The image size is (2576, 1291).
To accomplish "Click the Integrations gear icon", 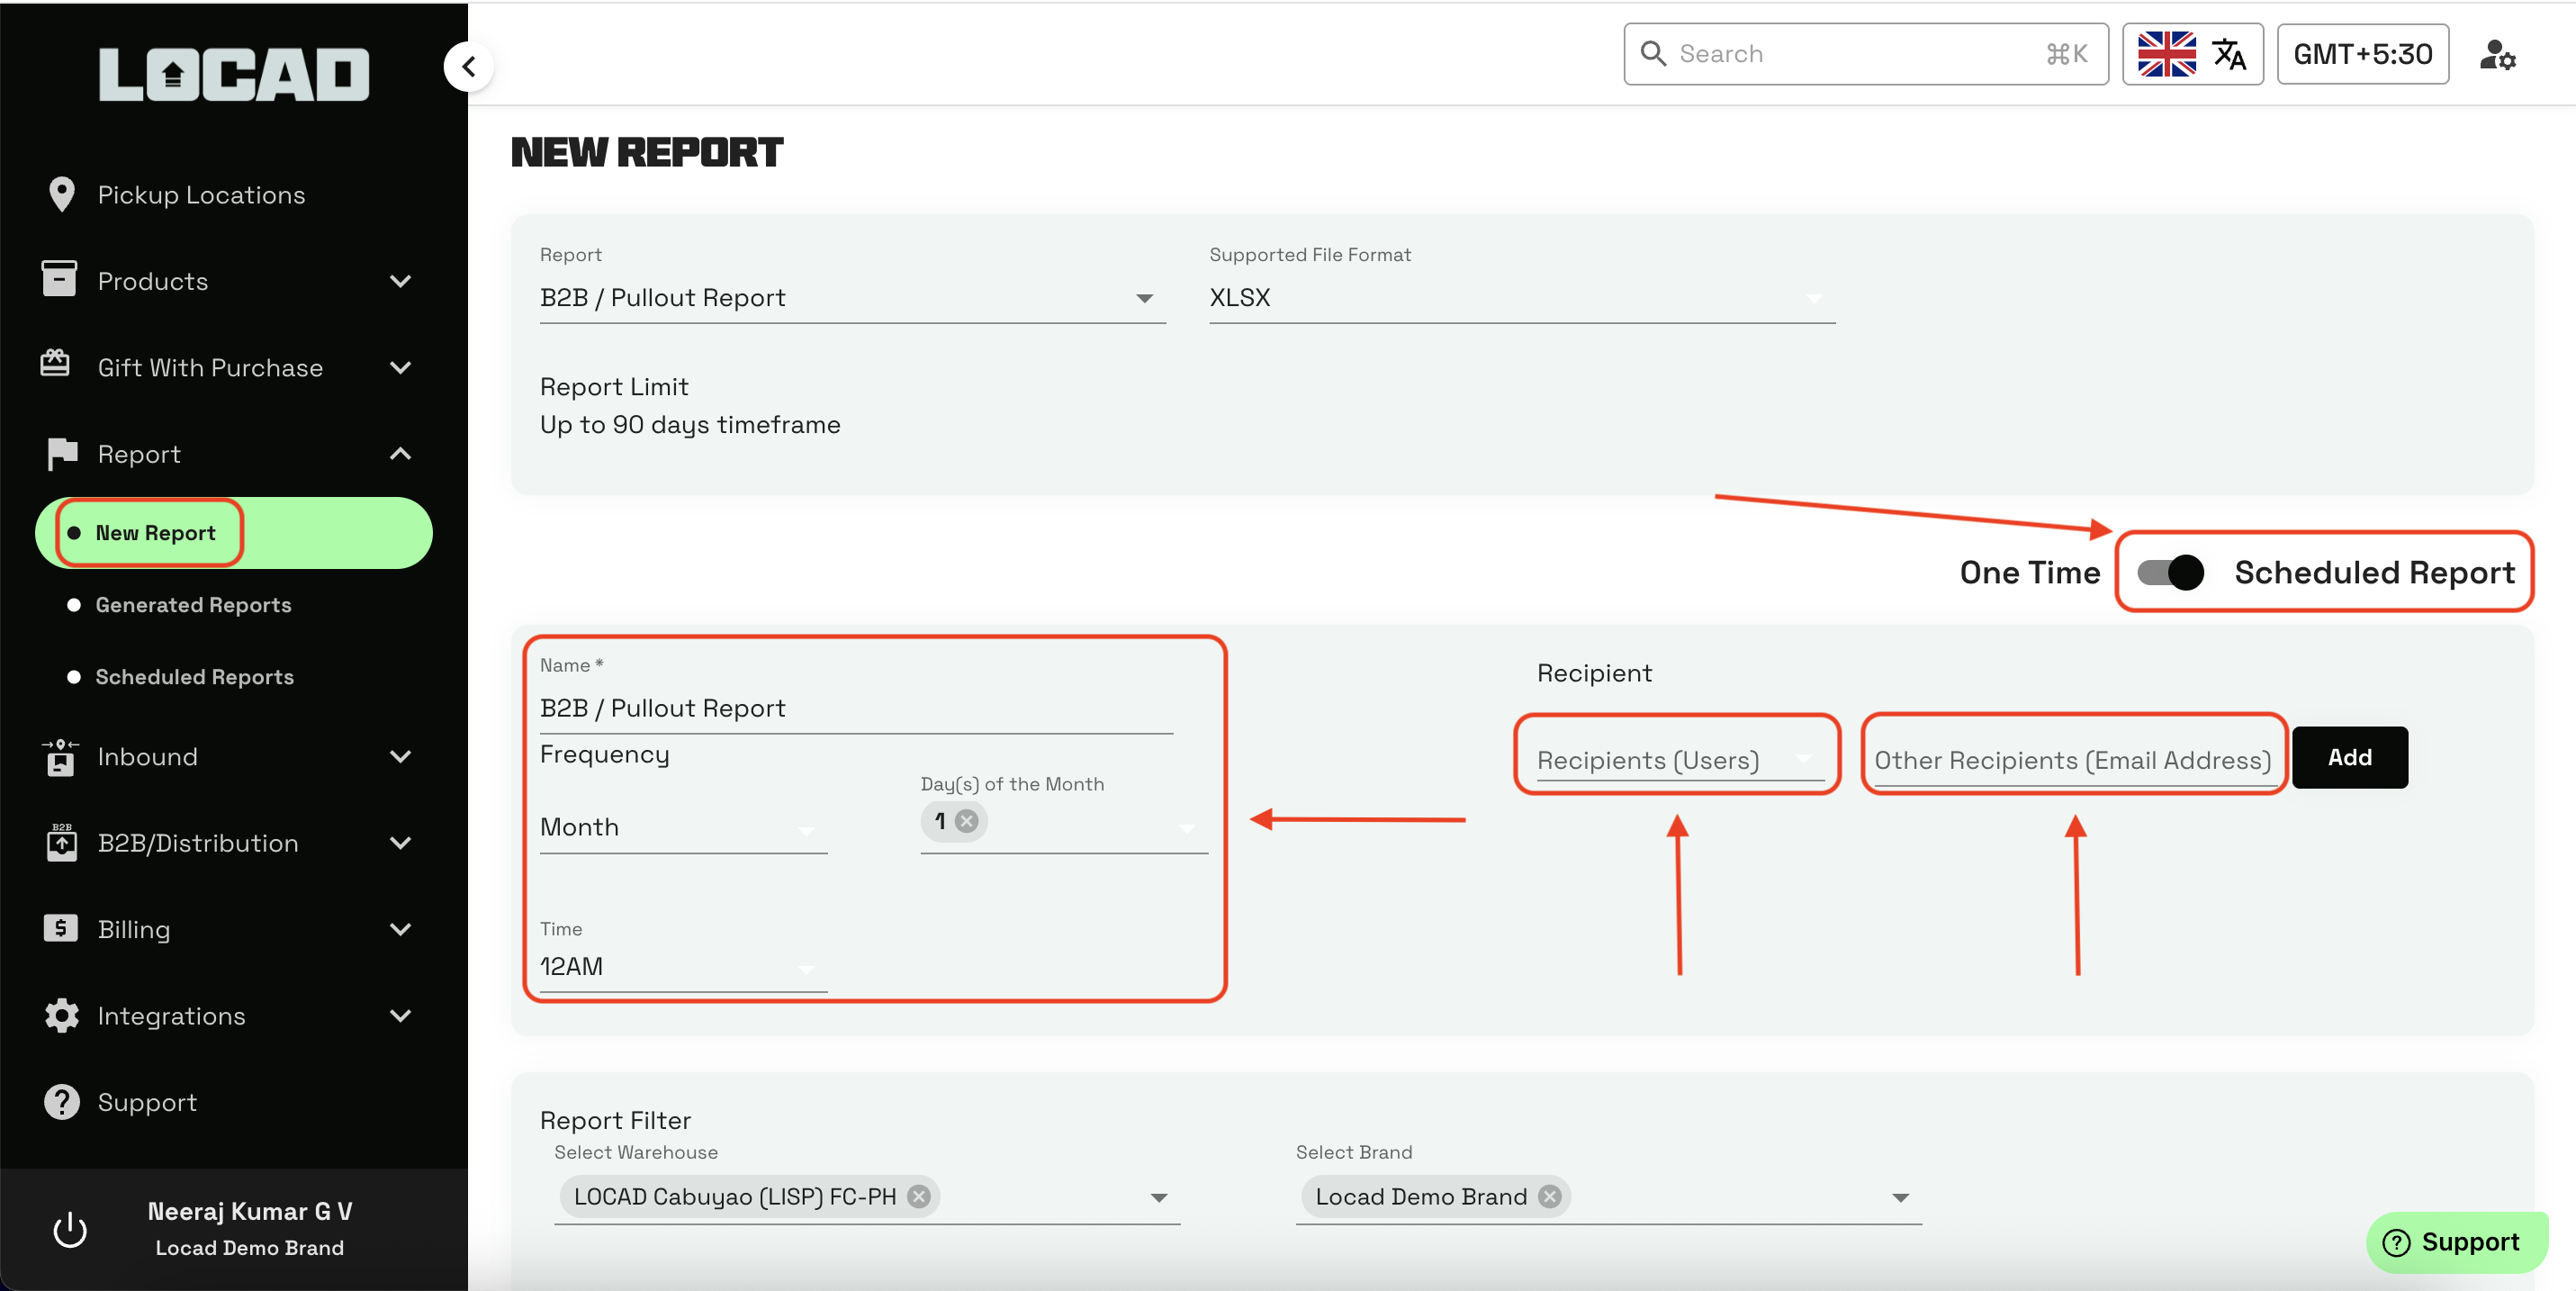I will pos(61,1016).
